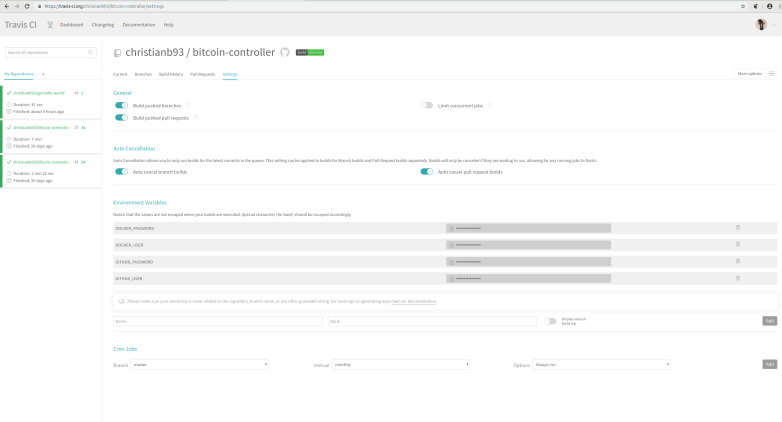Click the browser address bar URL
Screen dimensions: 782x422
104,6
